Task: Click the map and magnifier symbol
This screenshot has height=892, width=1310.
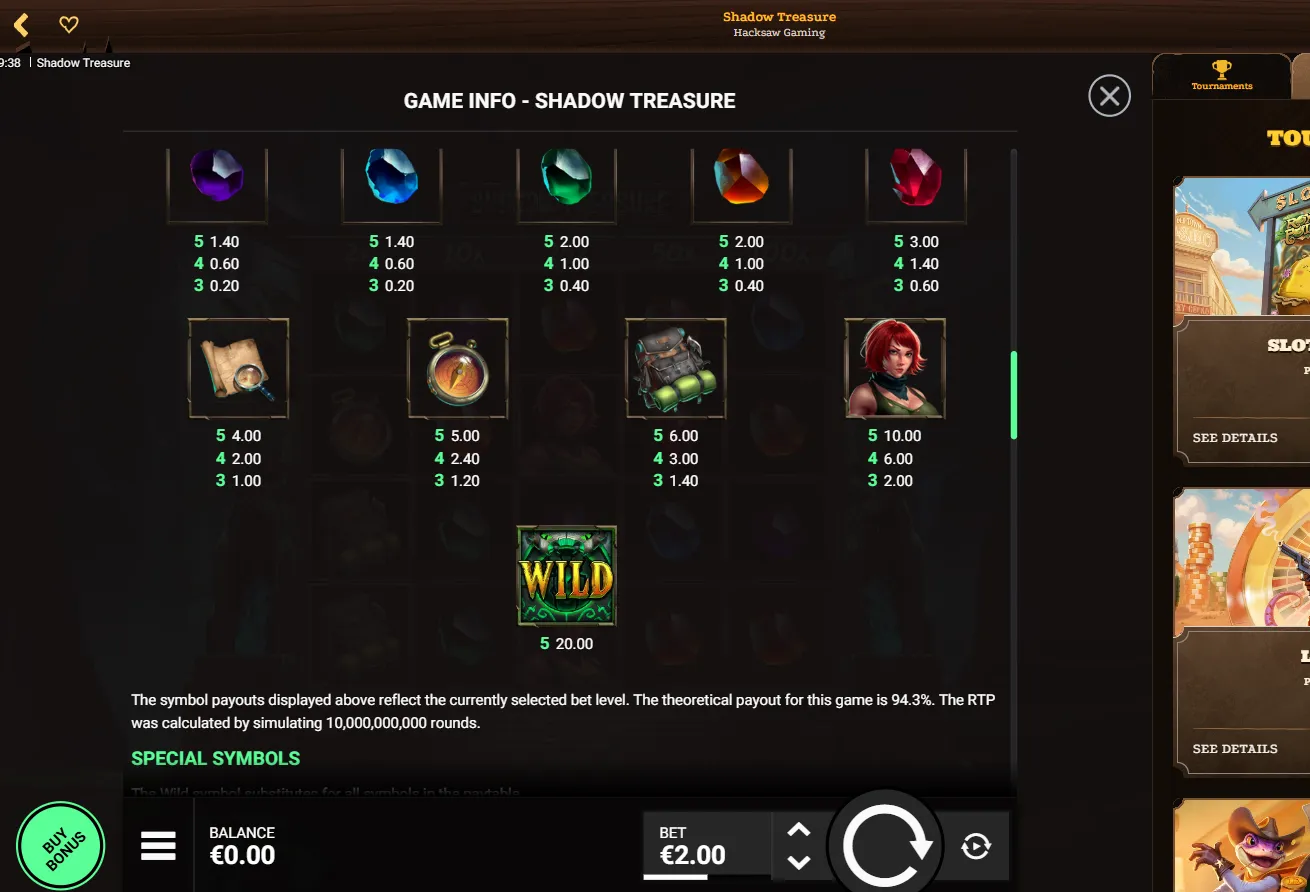Action: pyautogui.click(x=239, y=368)
